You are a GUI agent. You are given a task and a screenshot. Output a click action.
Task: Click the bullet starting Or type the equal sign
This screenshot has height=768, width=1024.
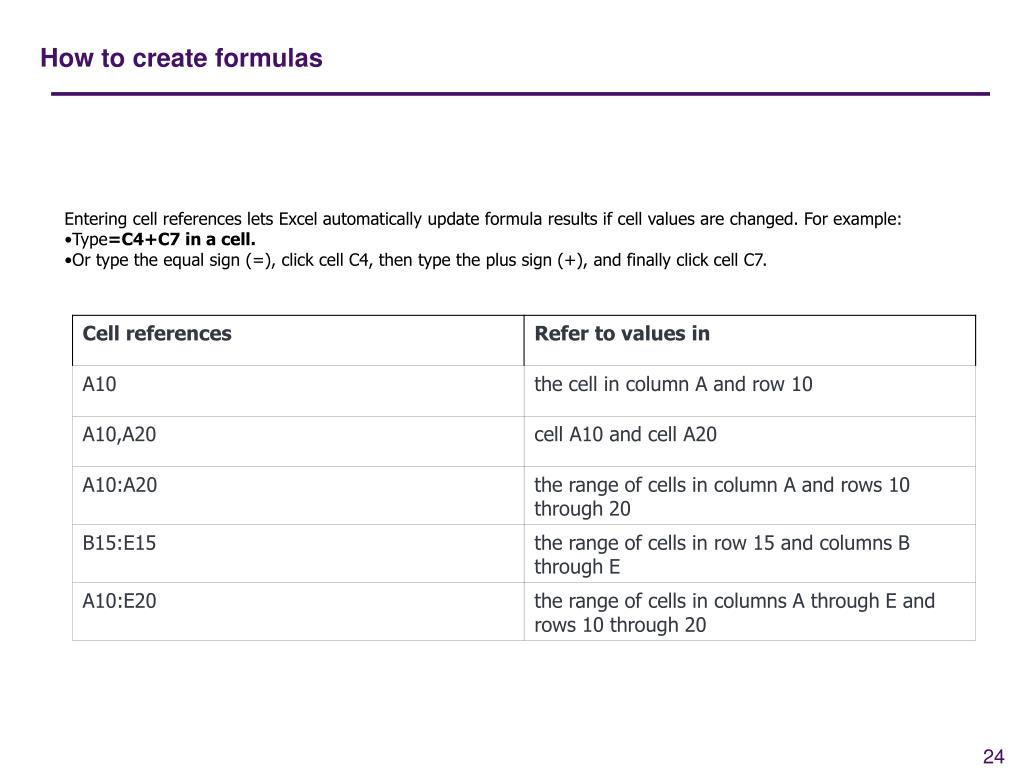pyautogui.click(x=416, y=261)
